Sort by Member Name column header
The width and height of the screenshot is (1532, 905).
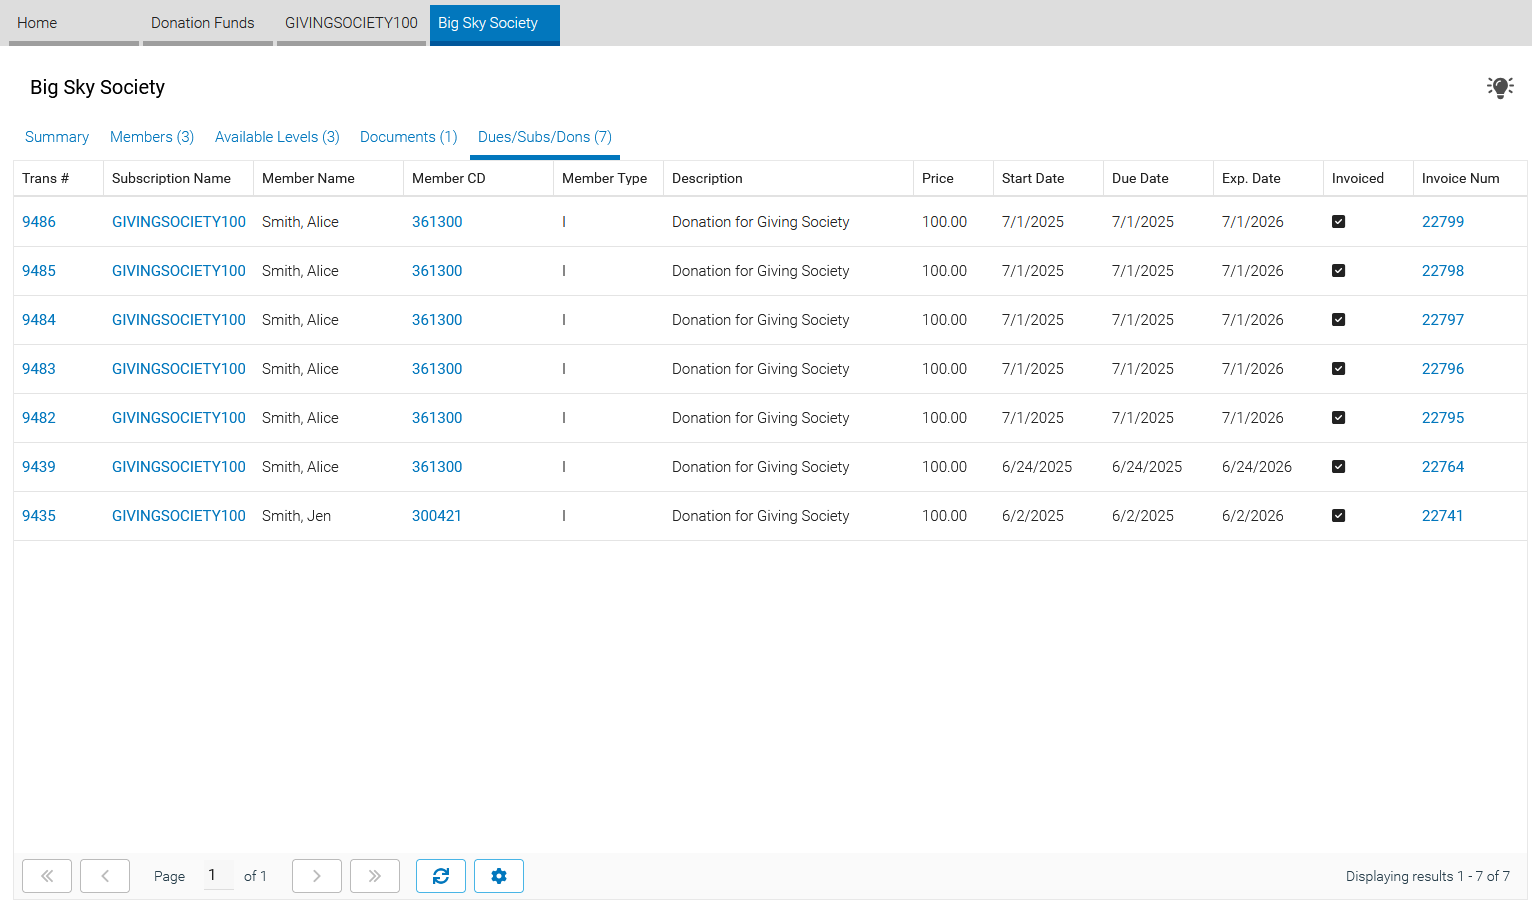coord(328,178)
